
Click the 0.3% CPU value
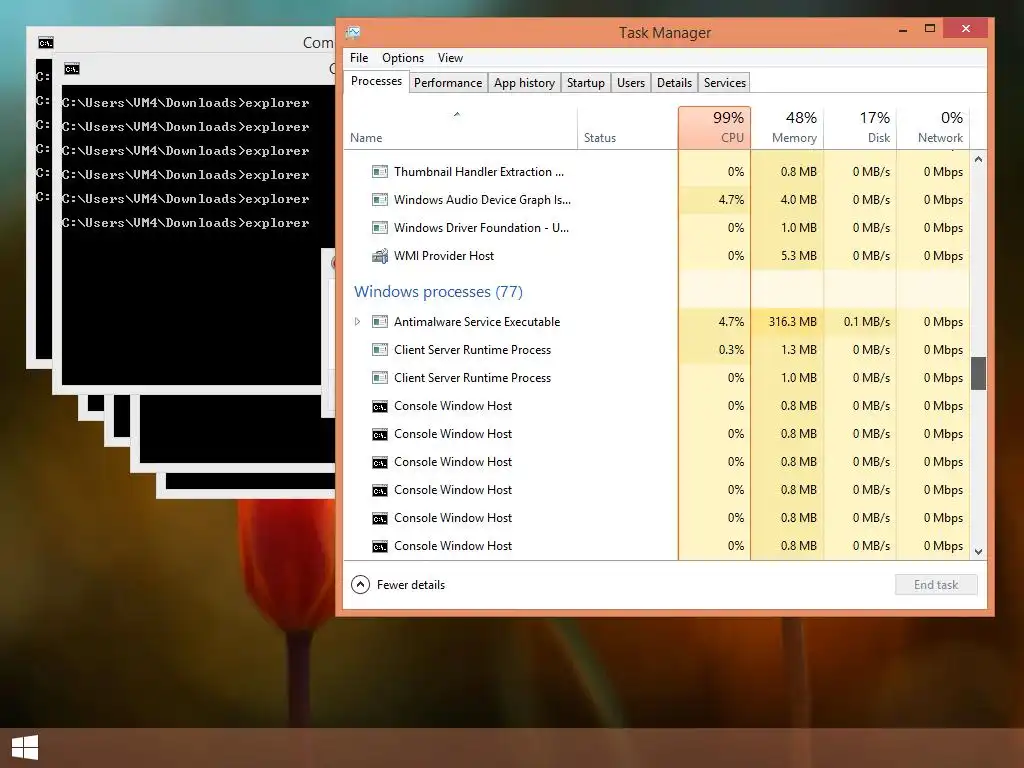pos(731,349)
